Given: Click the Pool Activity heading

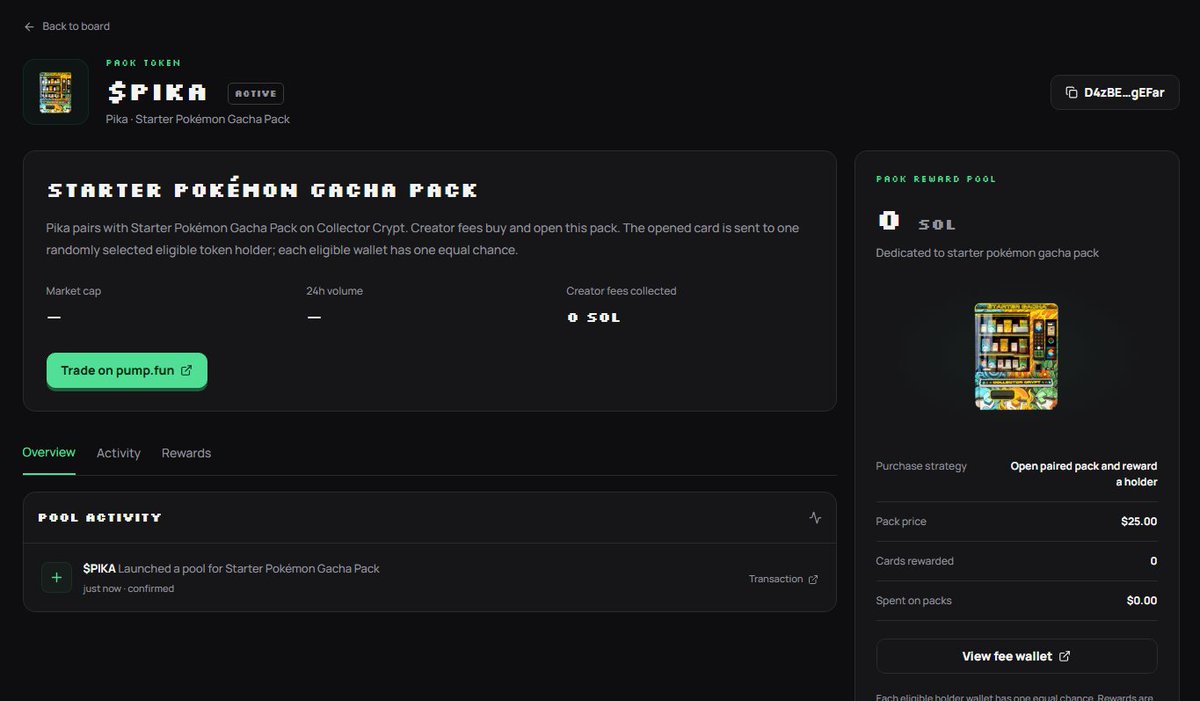Looking at the screenshot, I should point(100,517).
